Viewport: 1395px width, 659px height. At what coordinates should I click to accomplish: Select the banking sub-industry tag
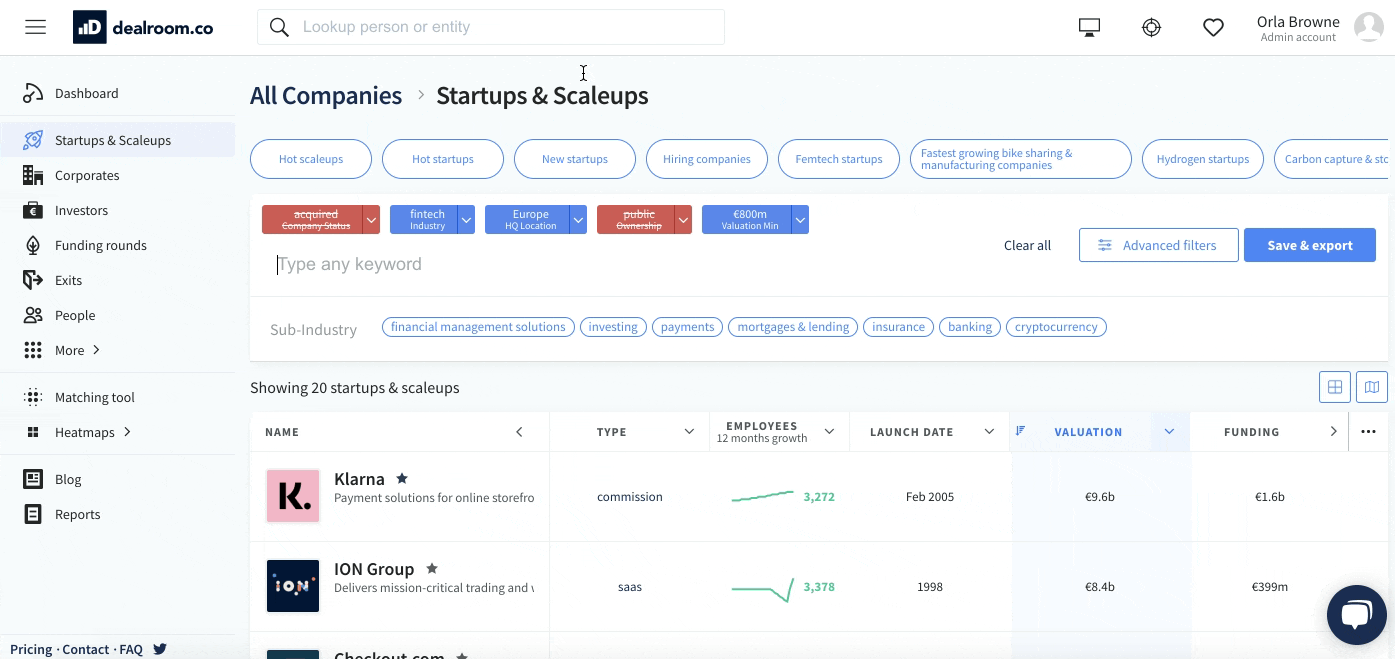tap(970, 327)
